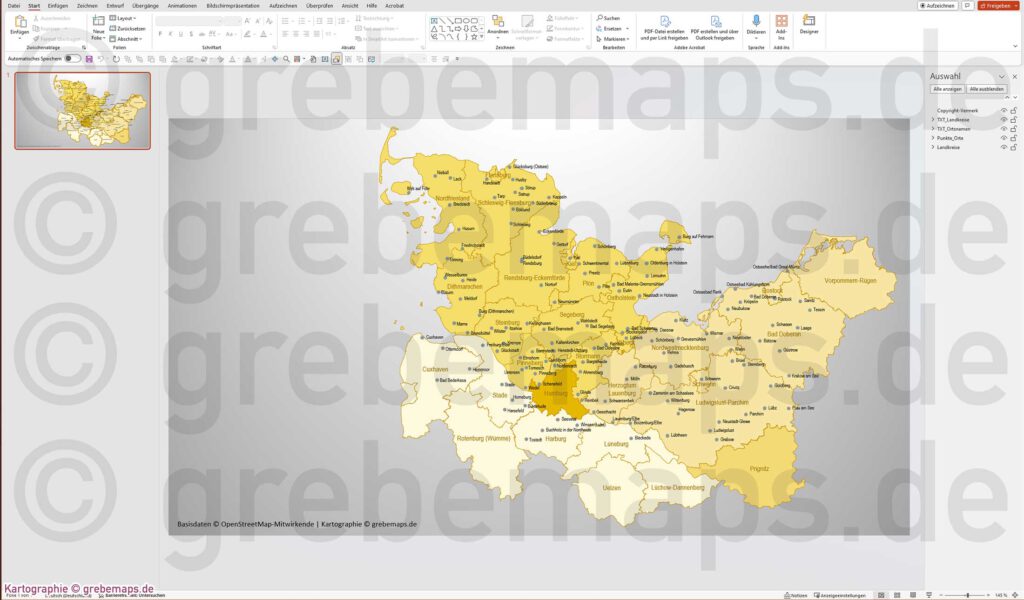This screenshot has height=600, width=1024.
Task: Click the Alle anzeigen button
Action: (947, 89)
